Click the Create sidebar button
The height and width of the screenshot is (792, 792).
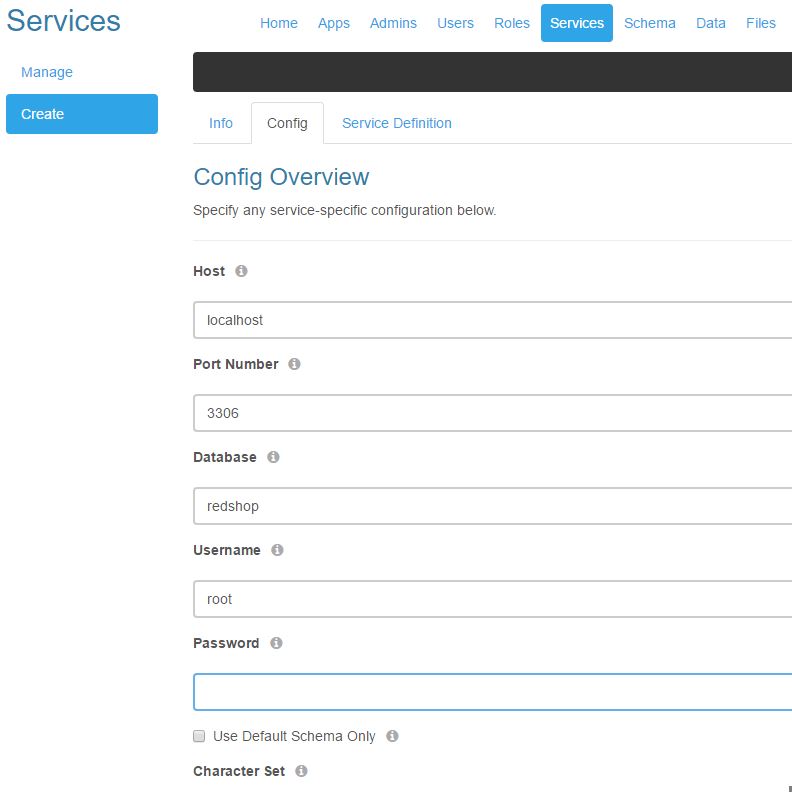[82, 114]
